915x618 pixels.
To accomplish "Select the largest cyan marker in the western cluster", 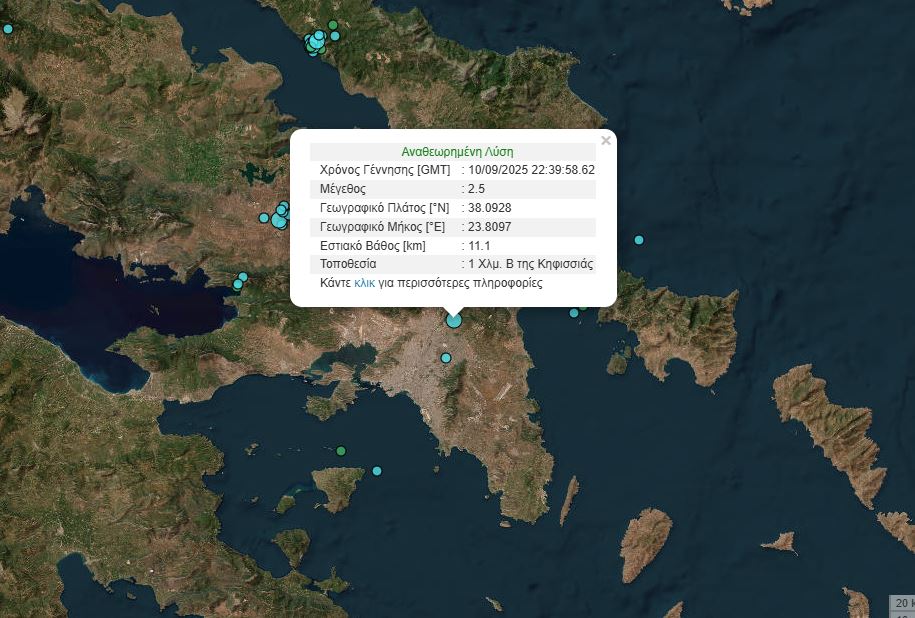I will 279,220.
